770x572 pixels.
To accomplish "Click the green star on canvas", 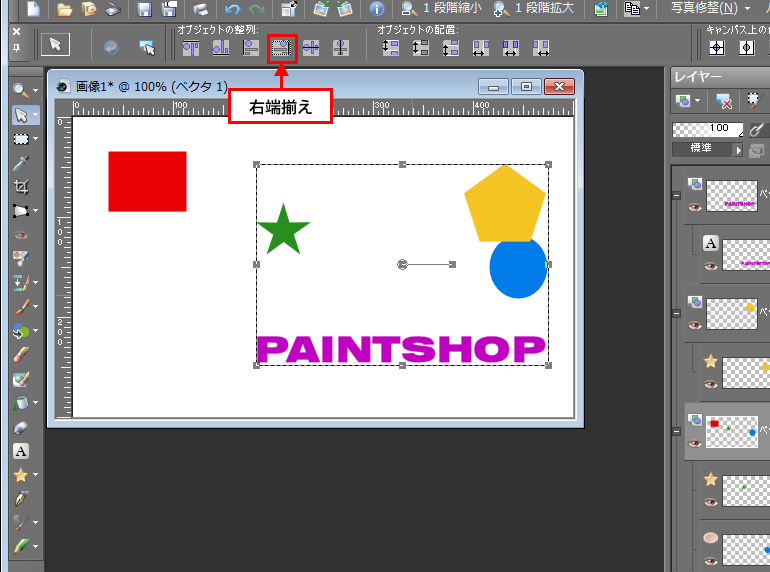I will pos(283,230).
